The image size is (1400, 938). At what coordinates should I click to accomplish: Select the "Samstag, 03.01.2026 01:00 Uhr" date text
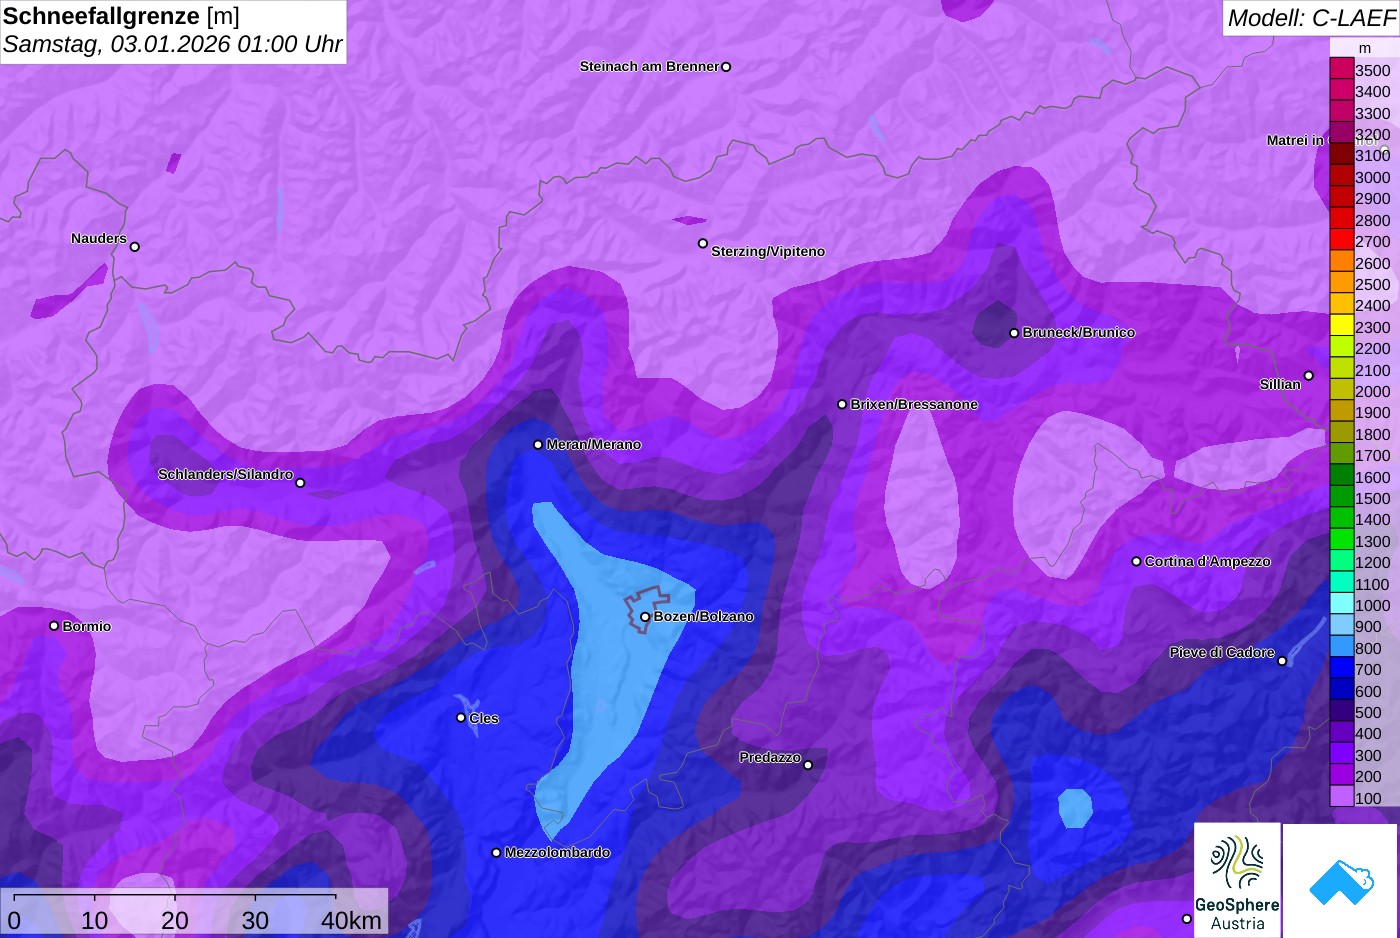tap(172, 44)
